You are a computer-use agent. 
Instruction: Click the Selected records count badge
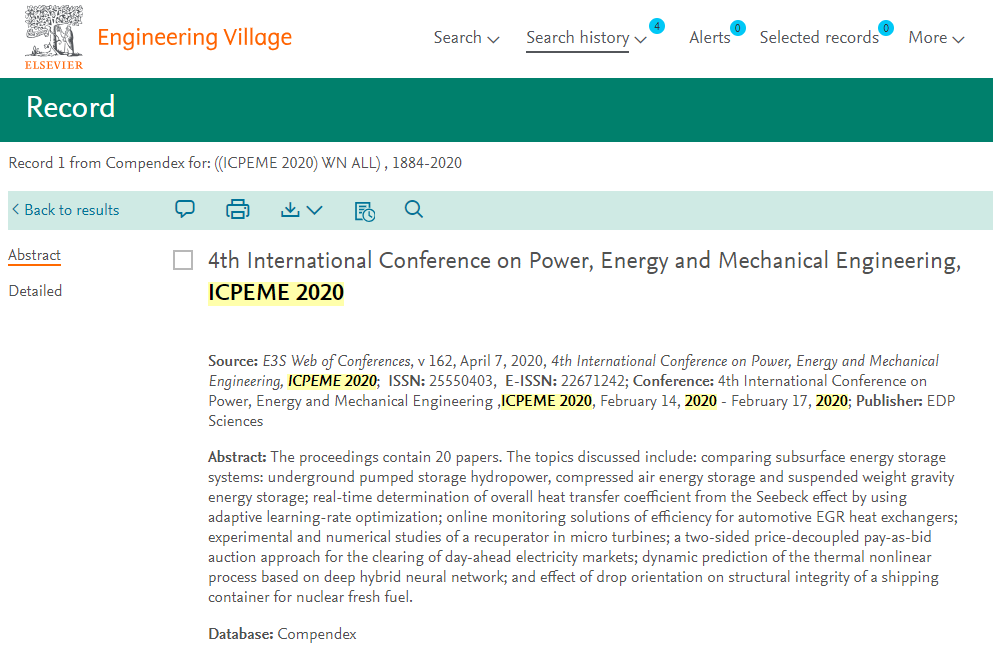[885, 28]
